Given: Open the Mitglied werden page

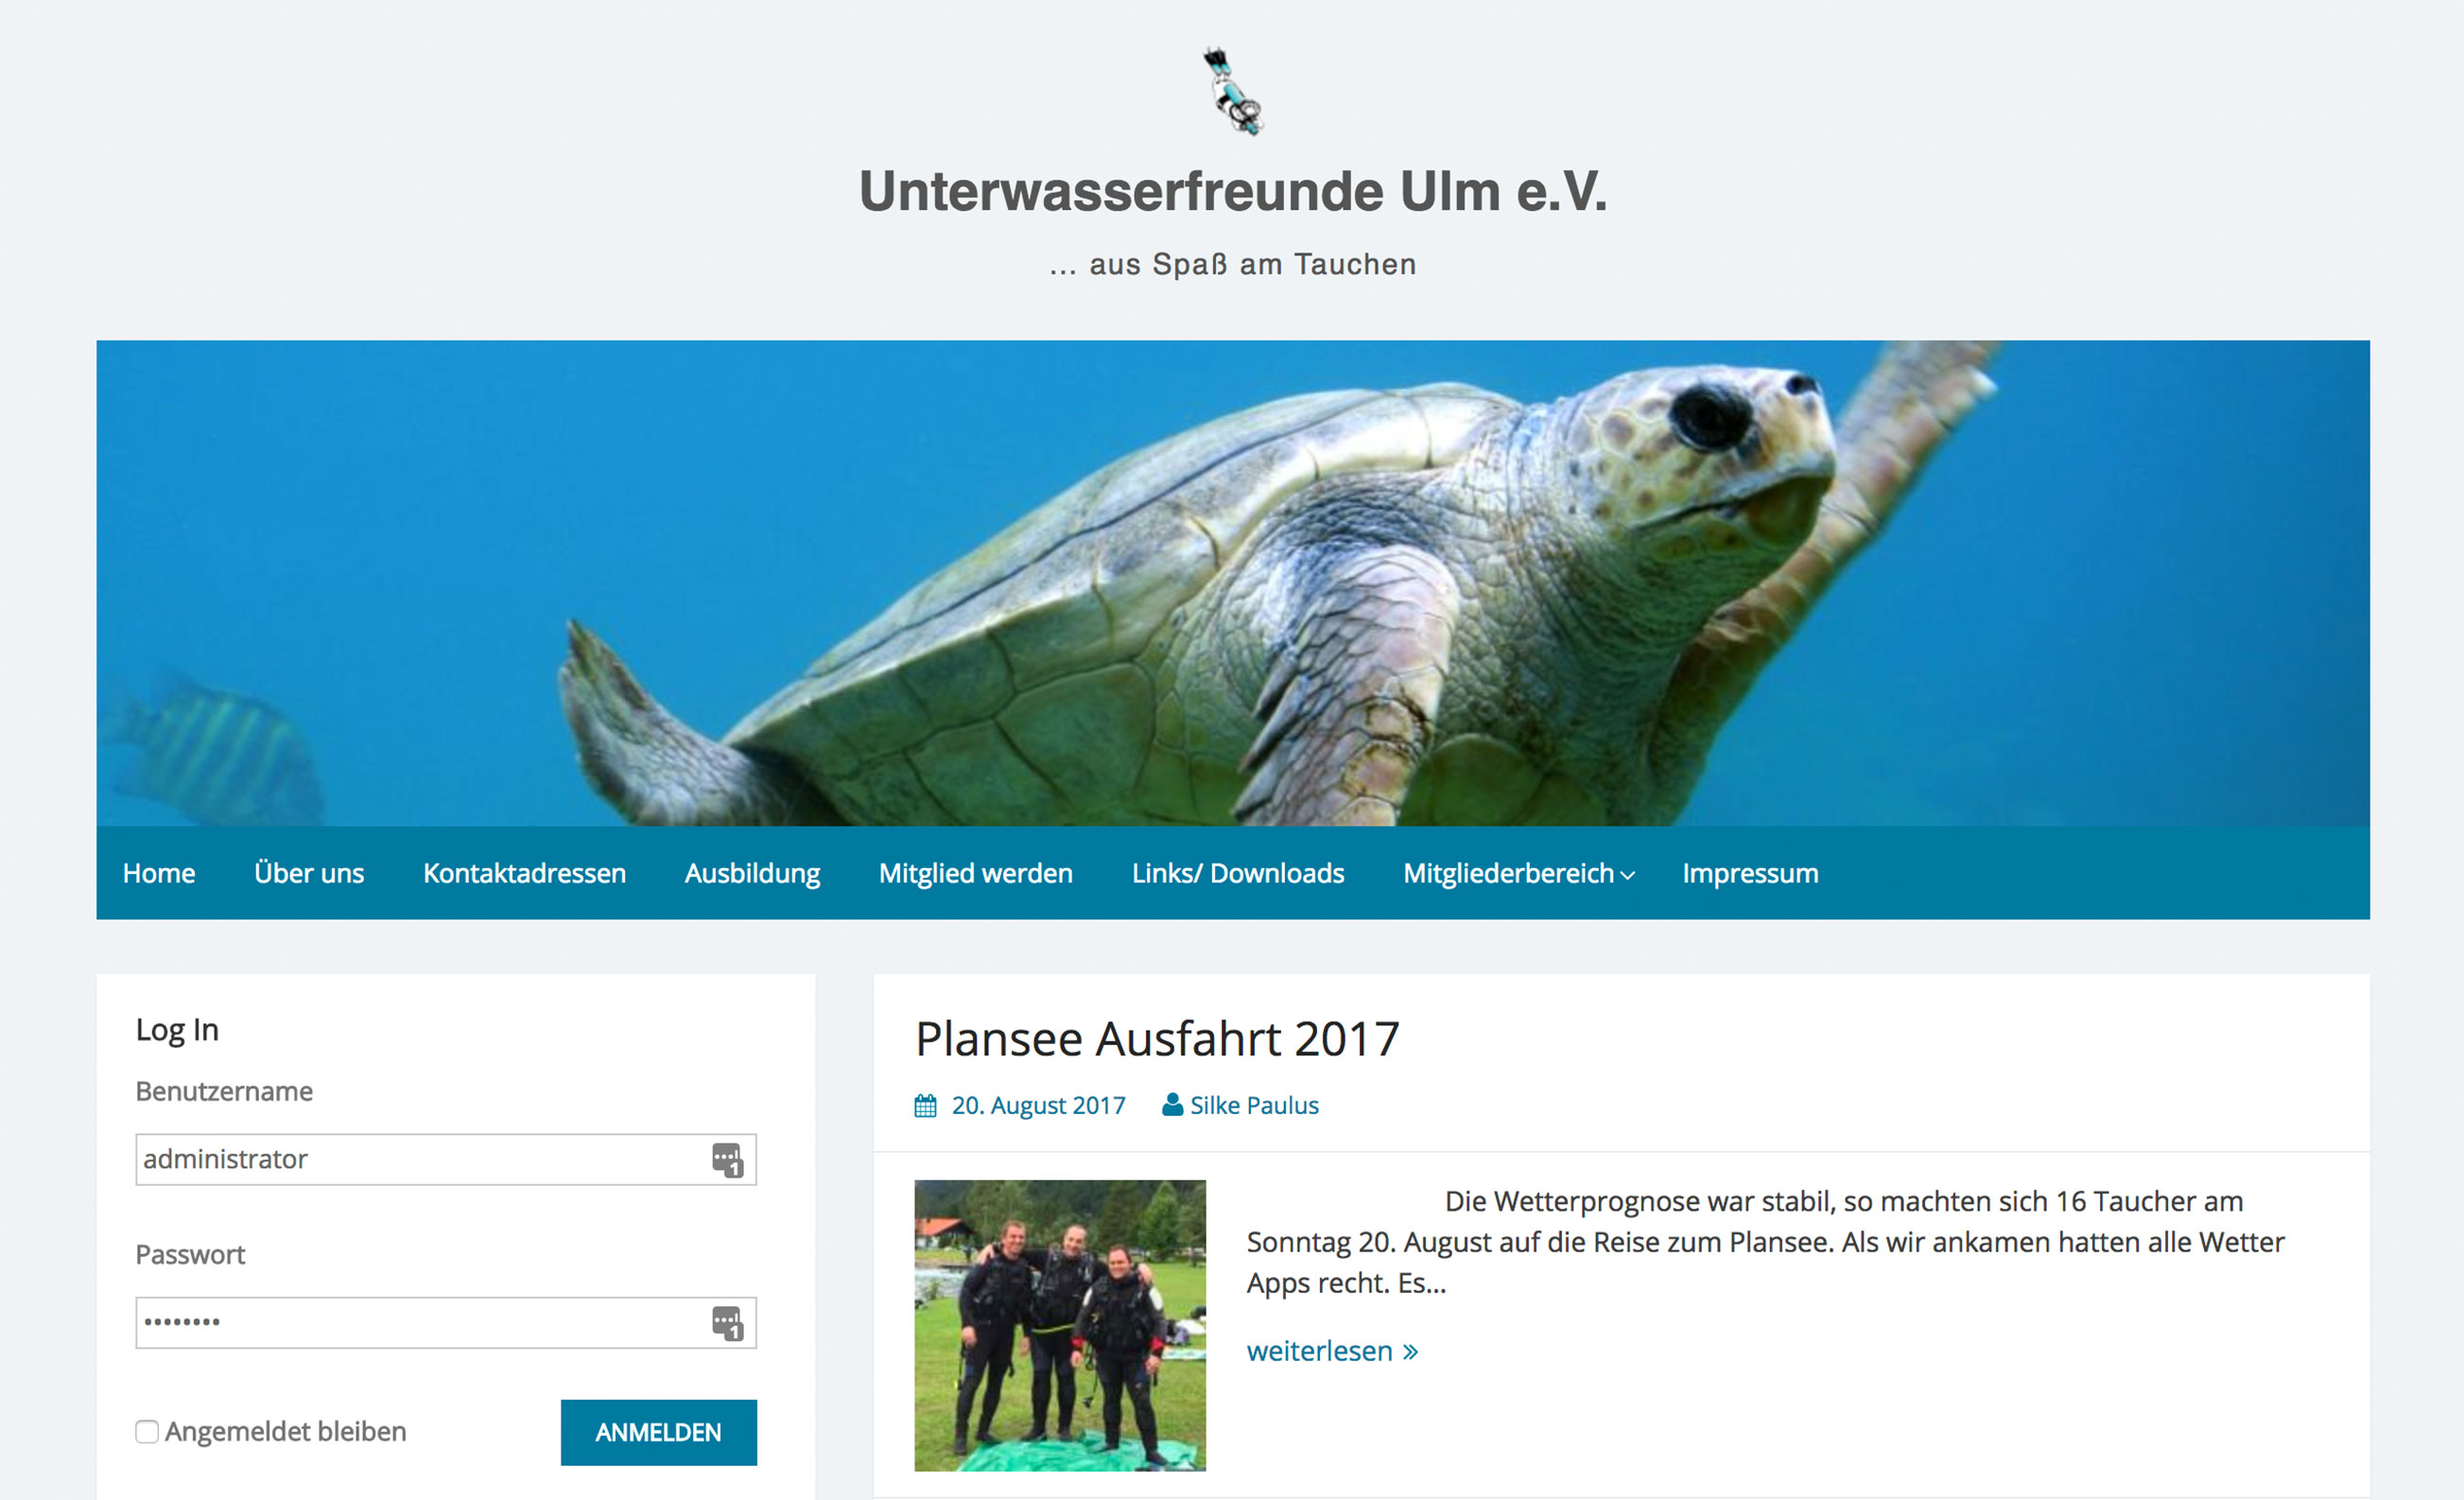Looking at the screenshot, I should click(975, 873).
